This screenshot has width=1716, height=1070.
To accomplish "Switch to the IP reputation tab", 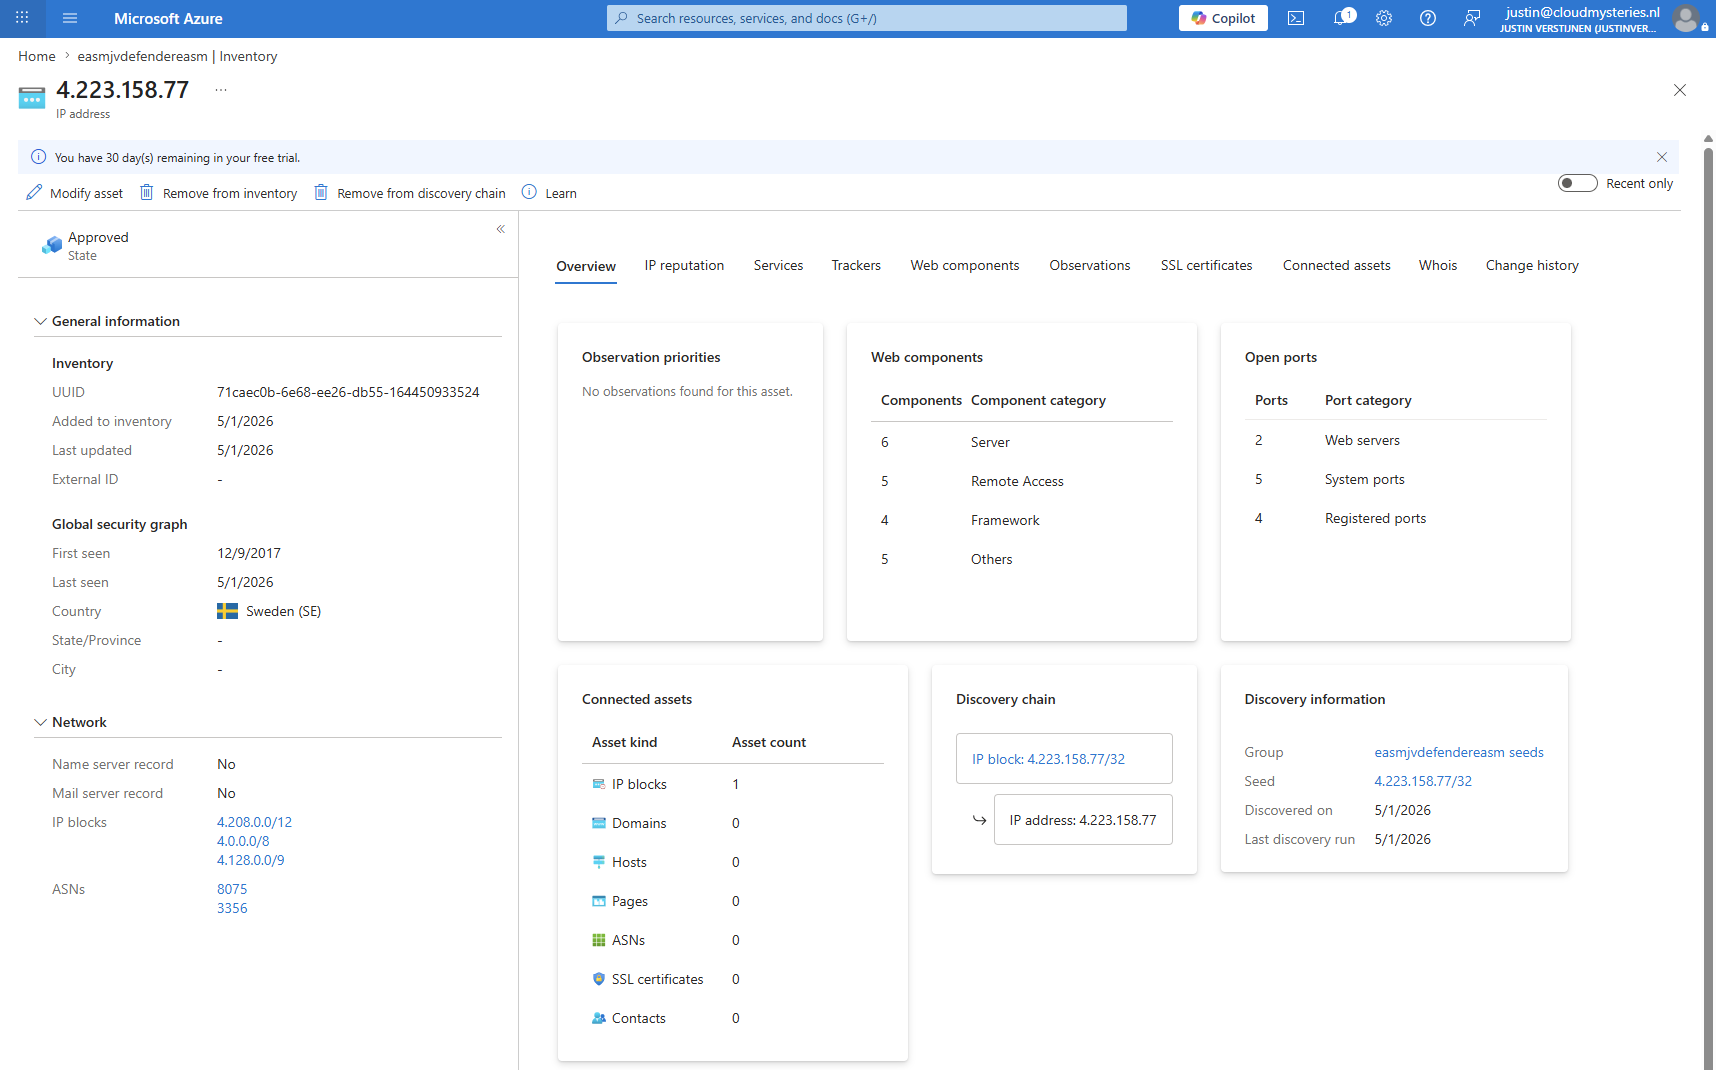I will 684,265.
